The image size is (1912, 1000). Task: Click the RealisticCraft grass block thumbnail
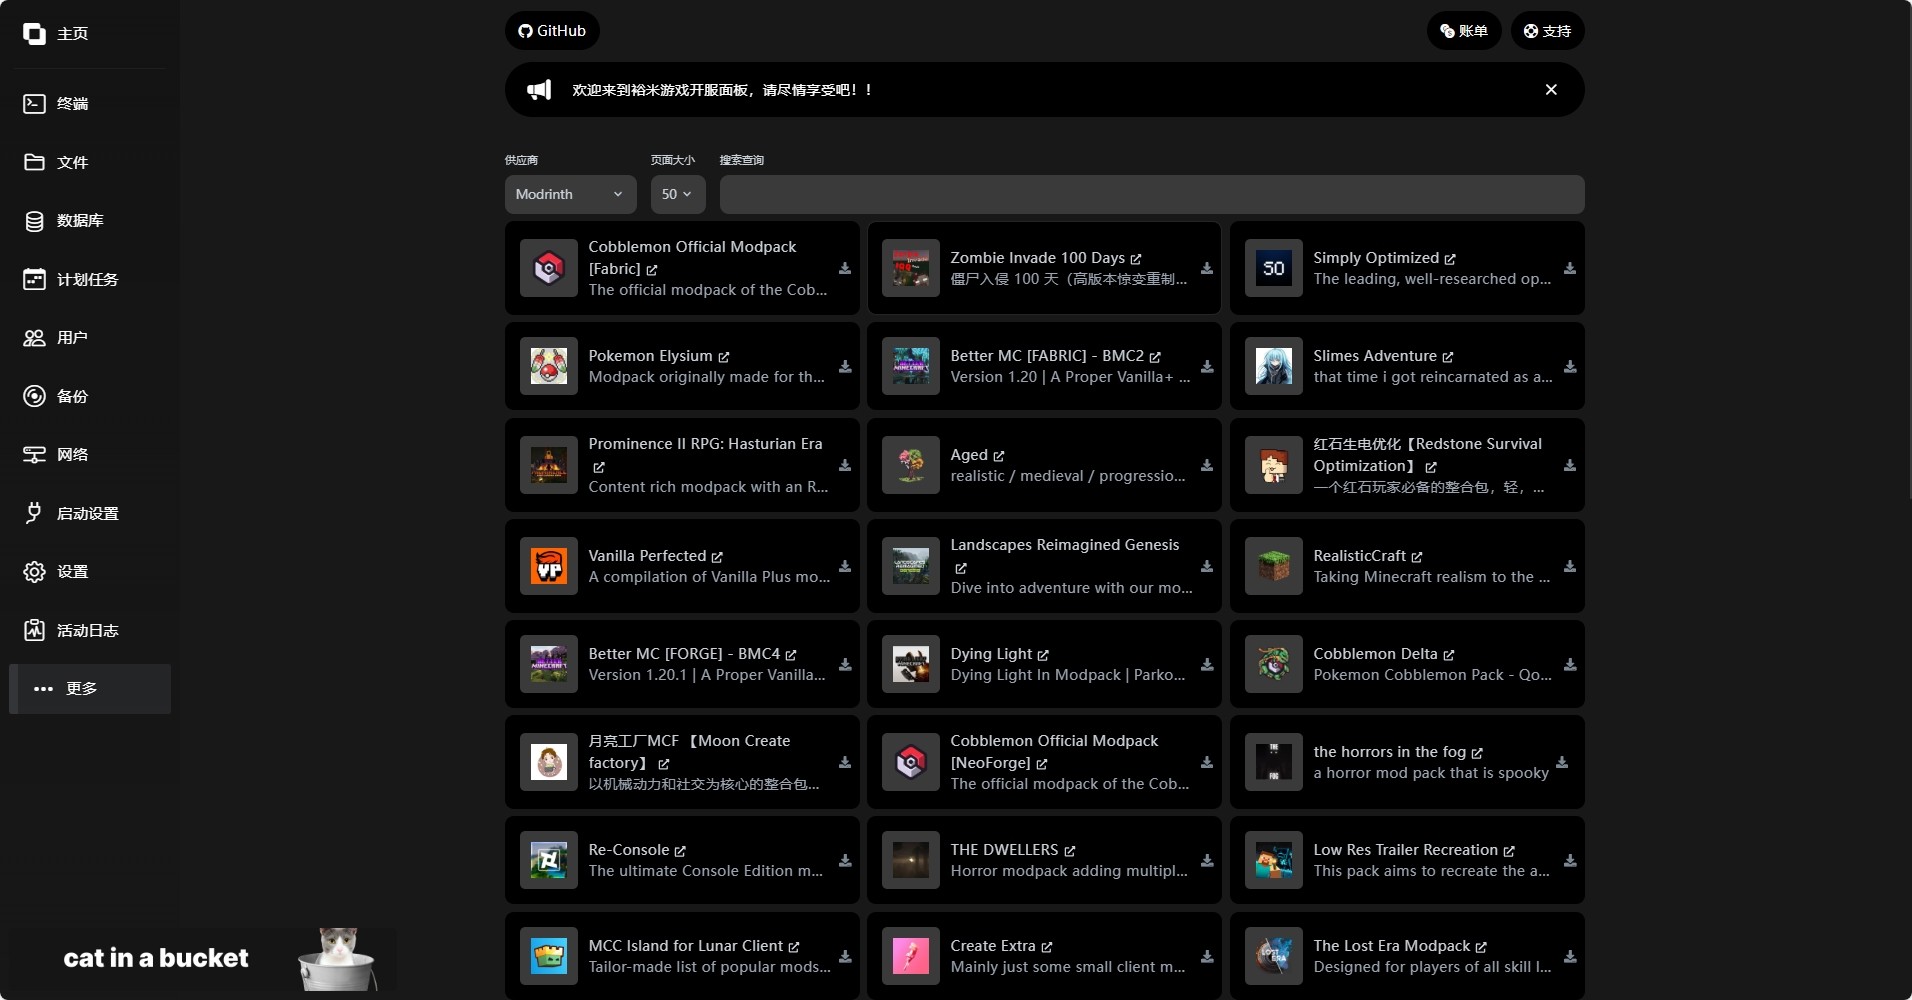(x=1274, y=566)
